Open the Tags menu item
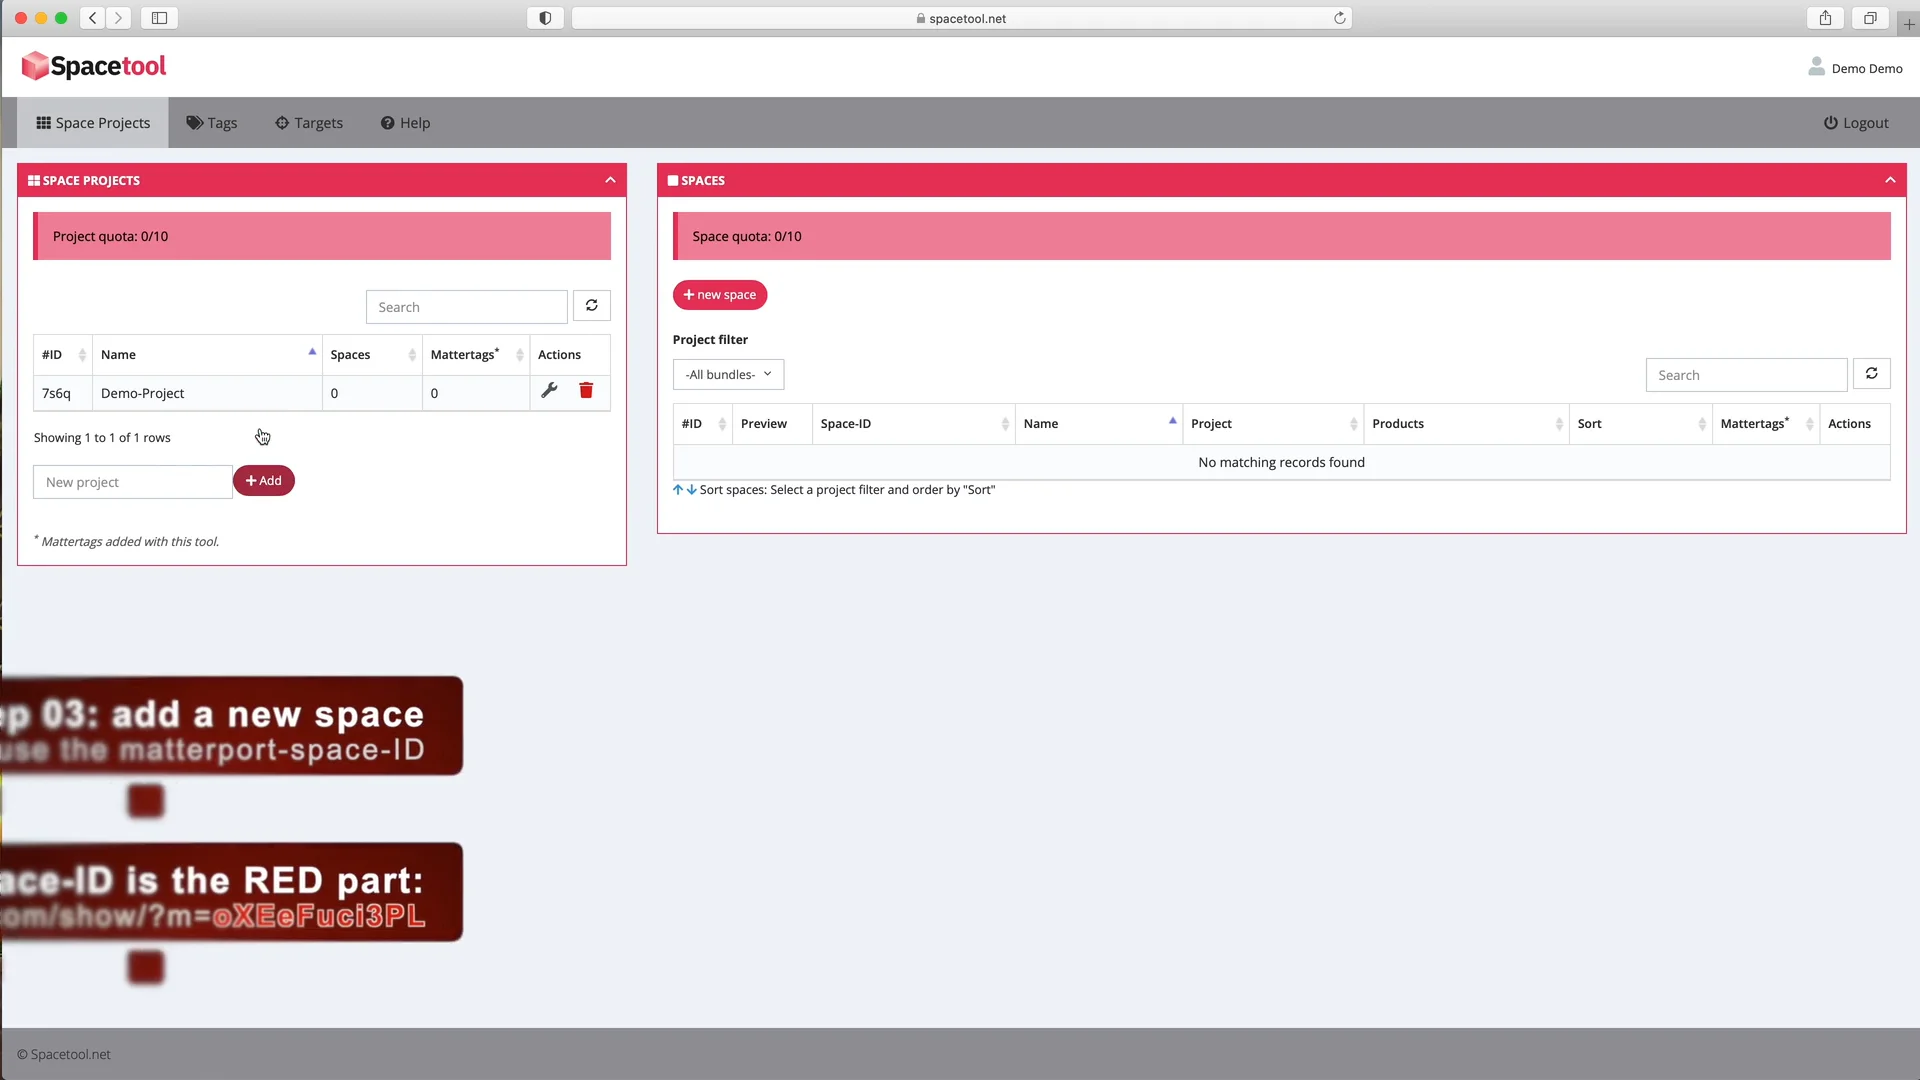This screenshot has height=1080, width=1920. click(x=212, y=123)
